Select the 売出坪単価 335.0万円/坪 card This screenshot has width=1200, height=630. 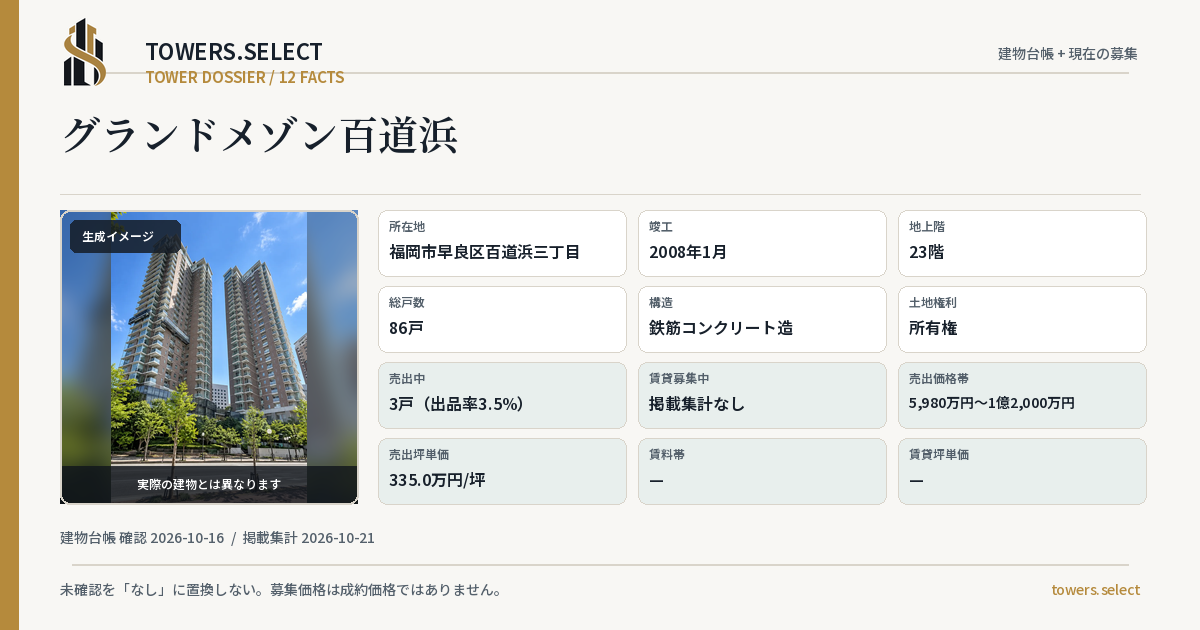502,471
